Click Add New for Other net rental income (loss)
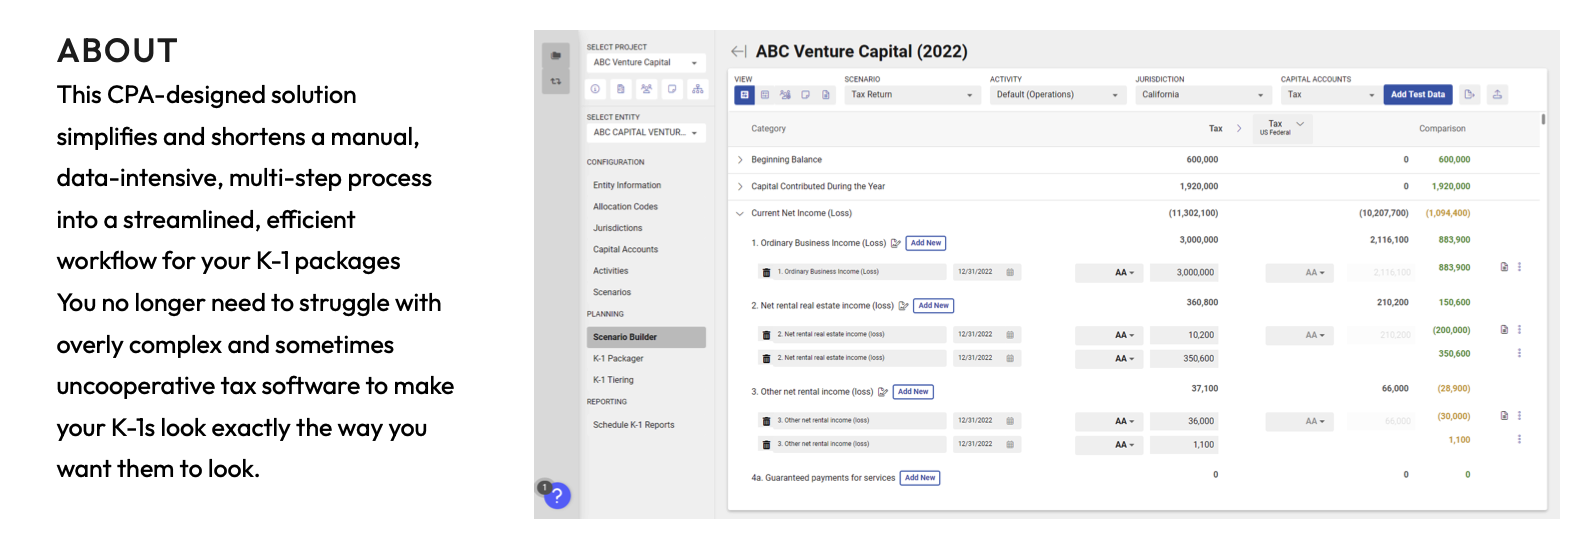This screenshot has width=1595, height=539. pyautogui.click(x=913, y=392)
